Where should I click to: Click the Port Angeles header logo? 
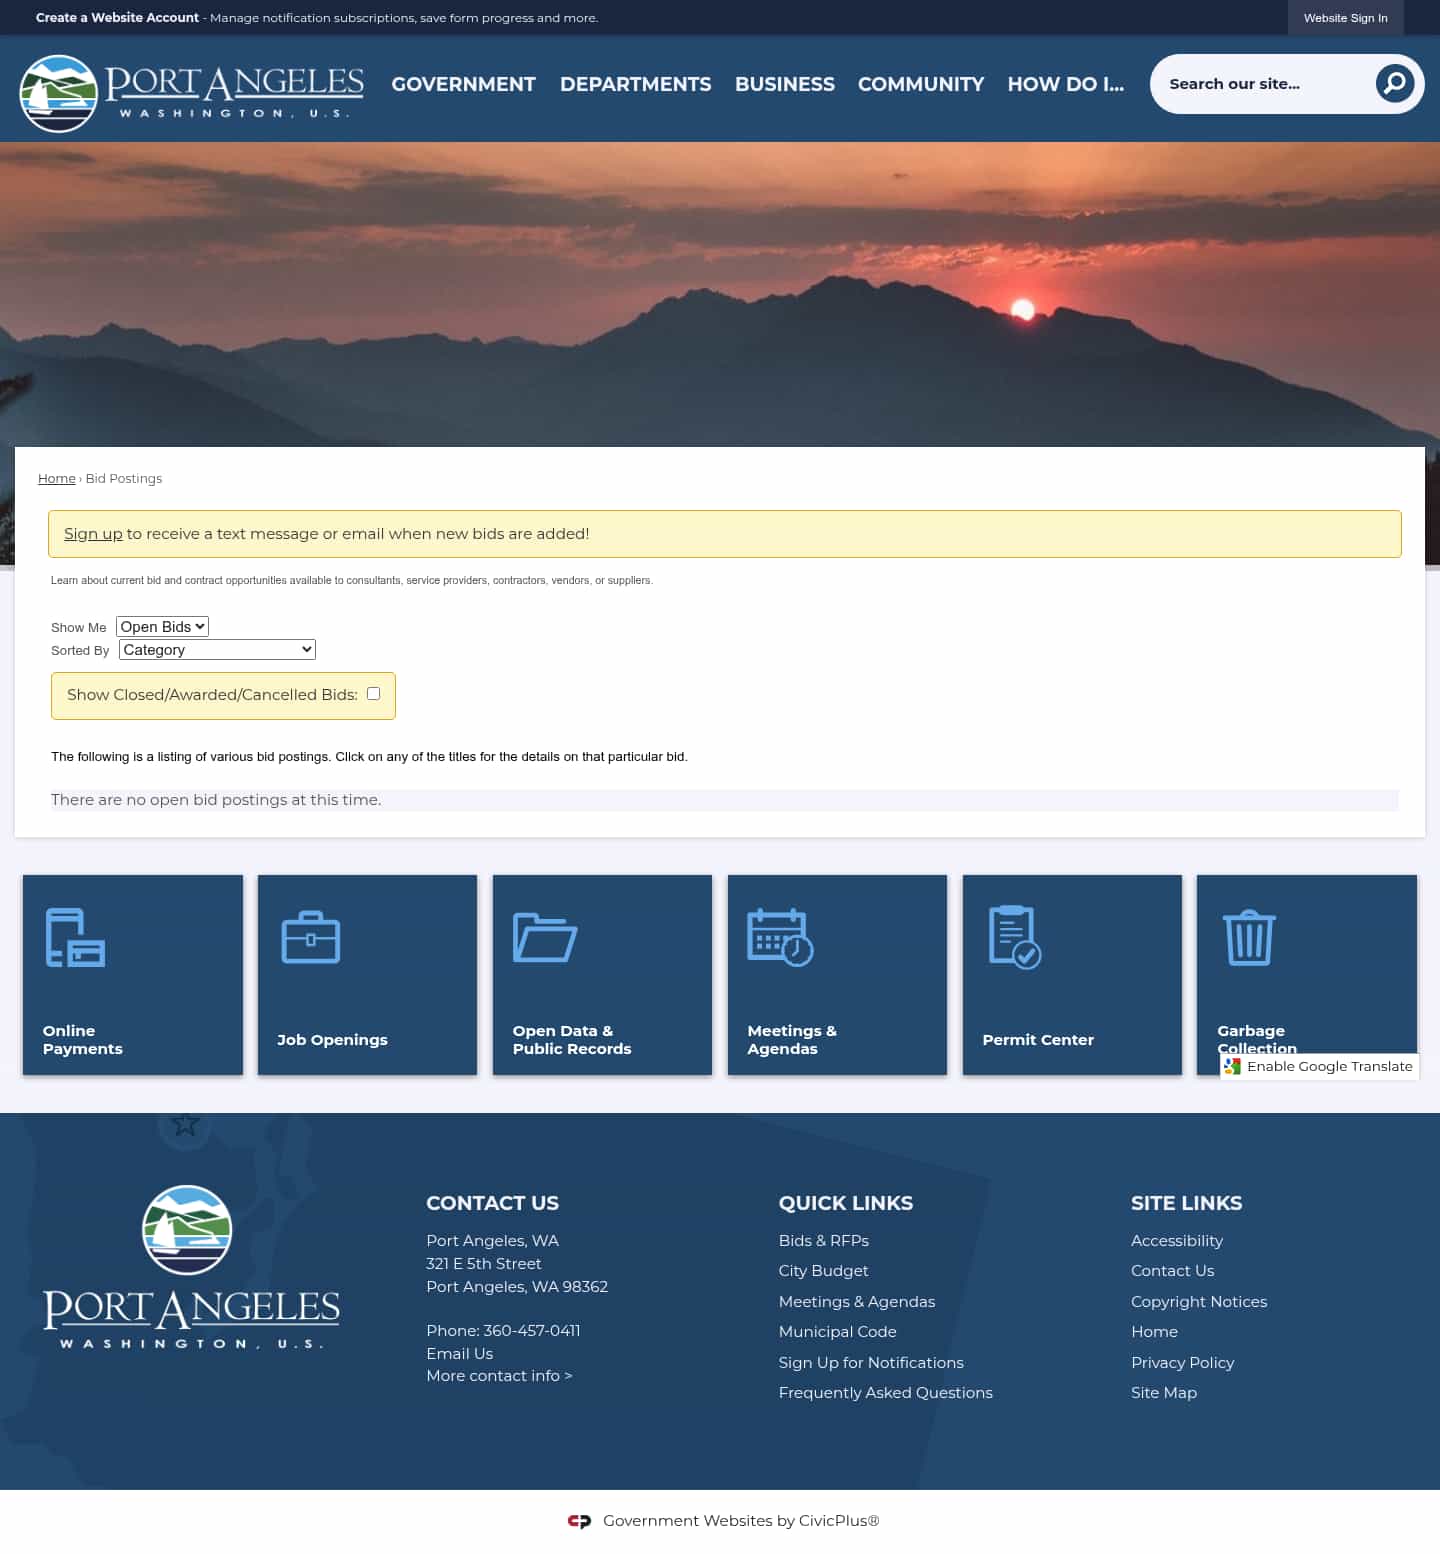tap(190, 91)
